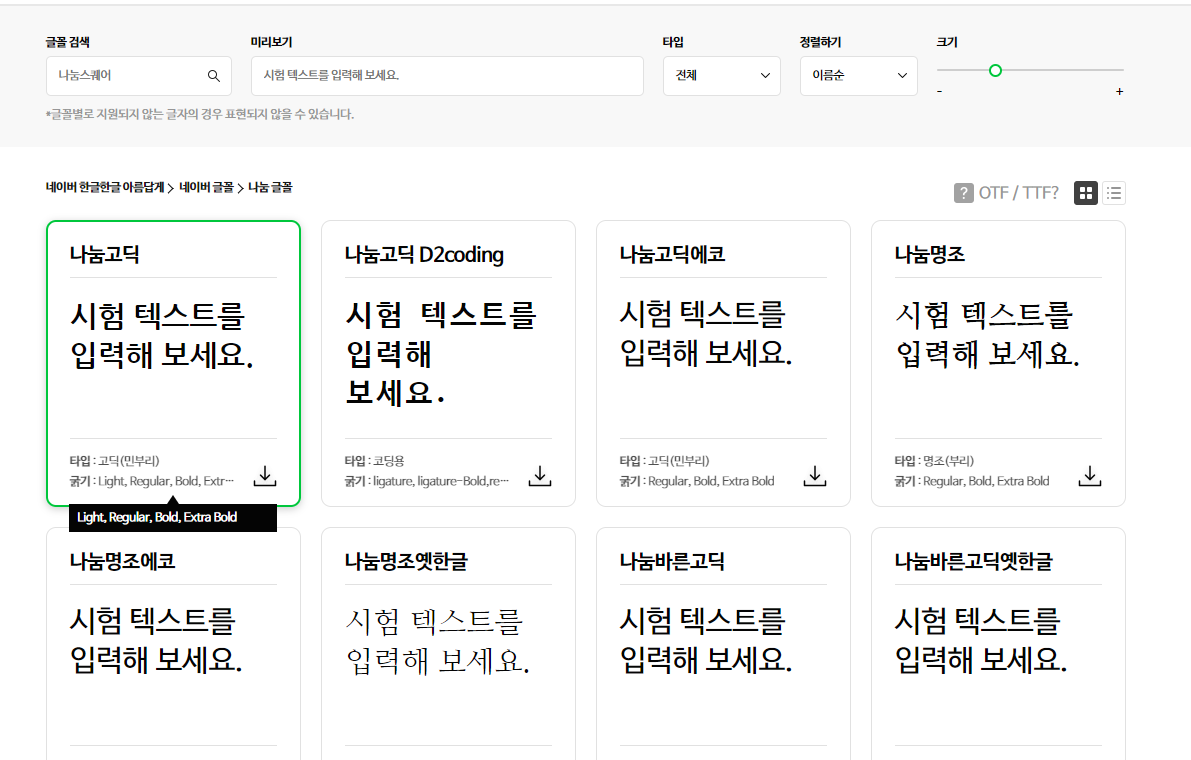This screenshot has height=760, width=1191.
Task: Click the 미리보기 preview text field
Action: 447,75
